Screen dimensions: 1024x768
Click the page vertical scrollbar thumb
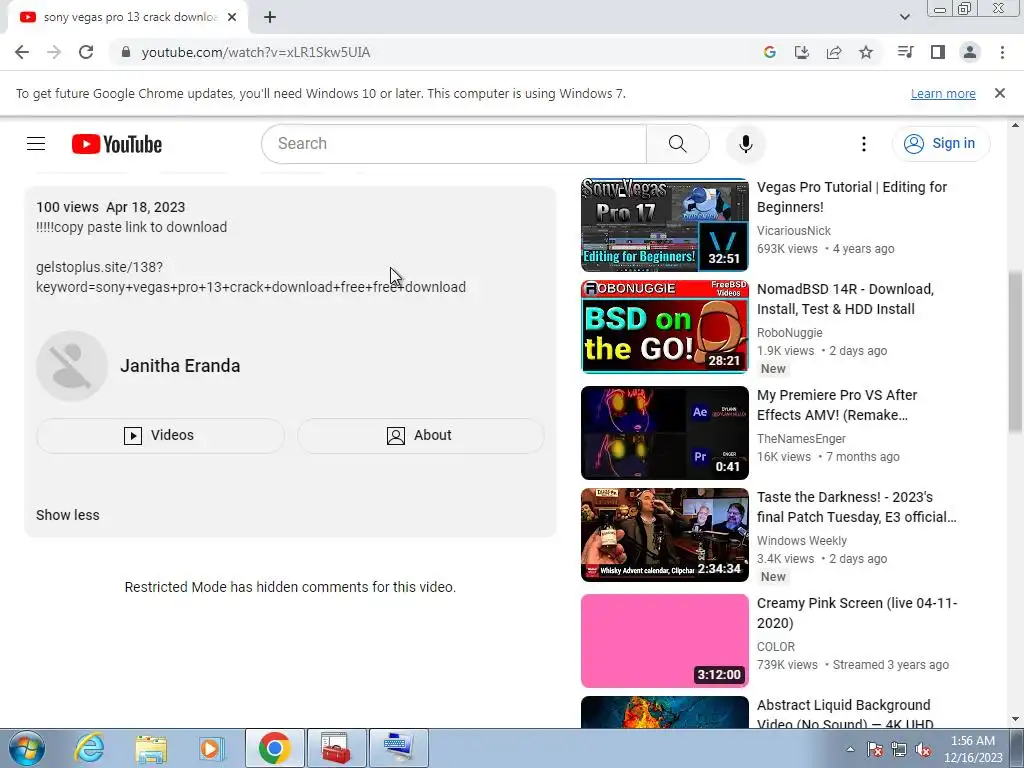pos(1015,351)
